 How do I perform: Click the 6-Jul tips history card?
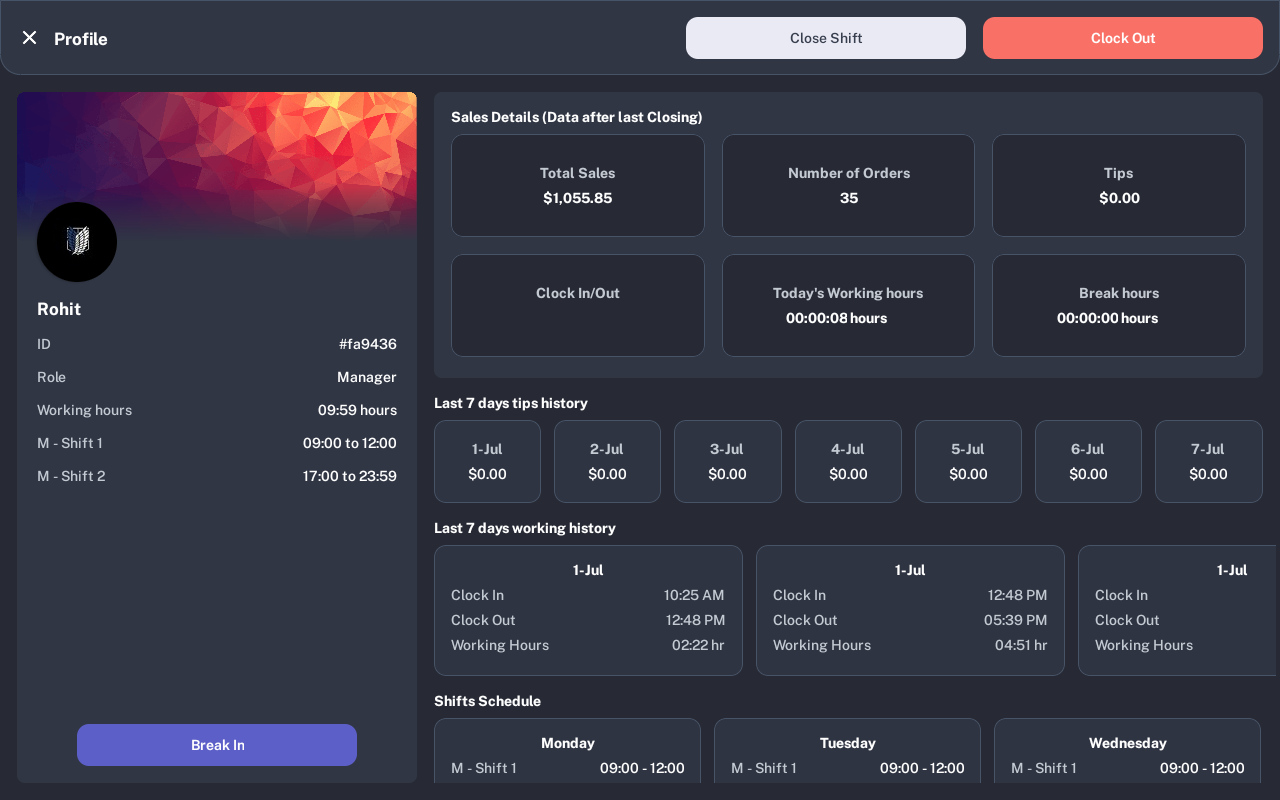[x=1088, y=462]
